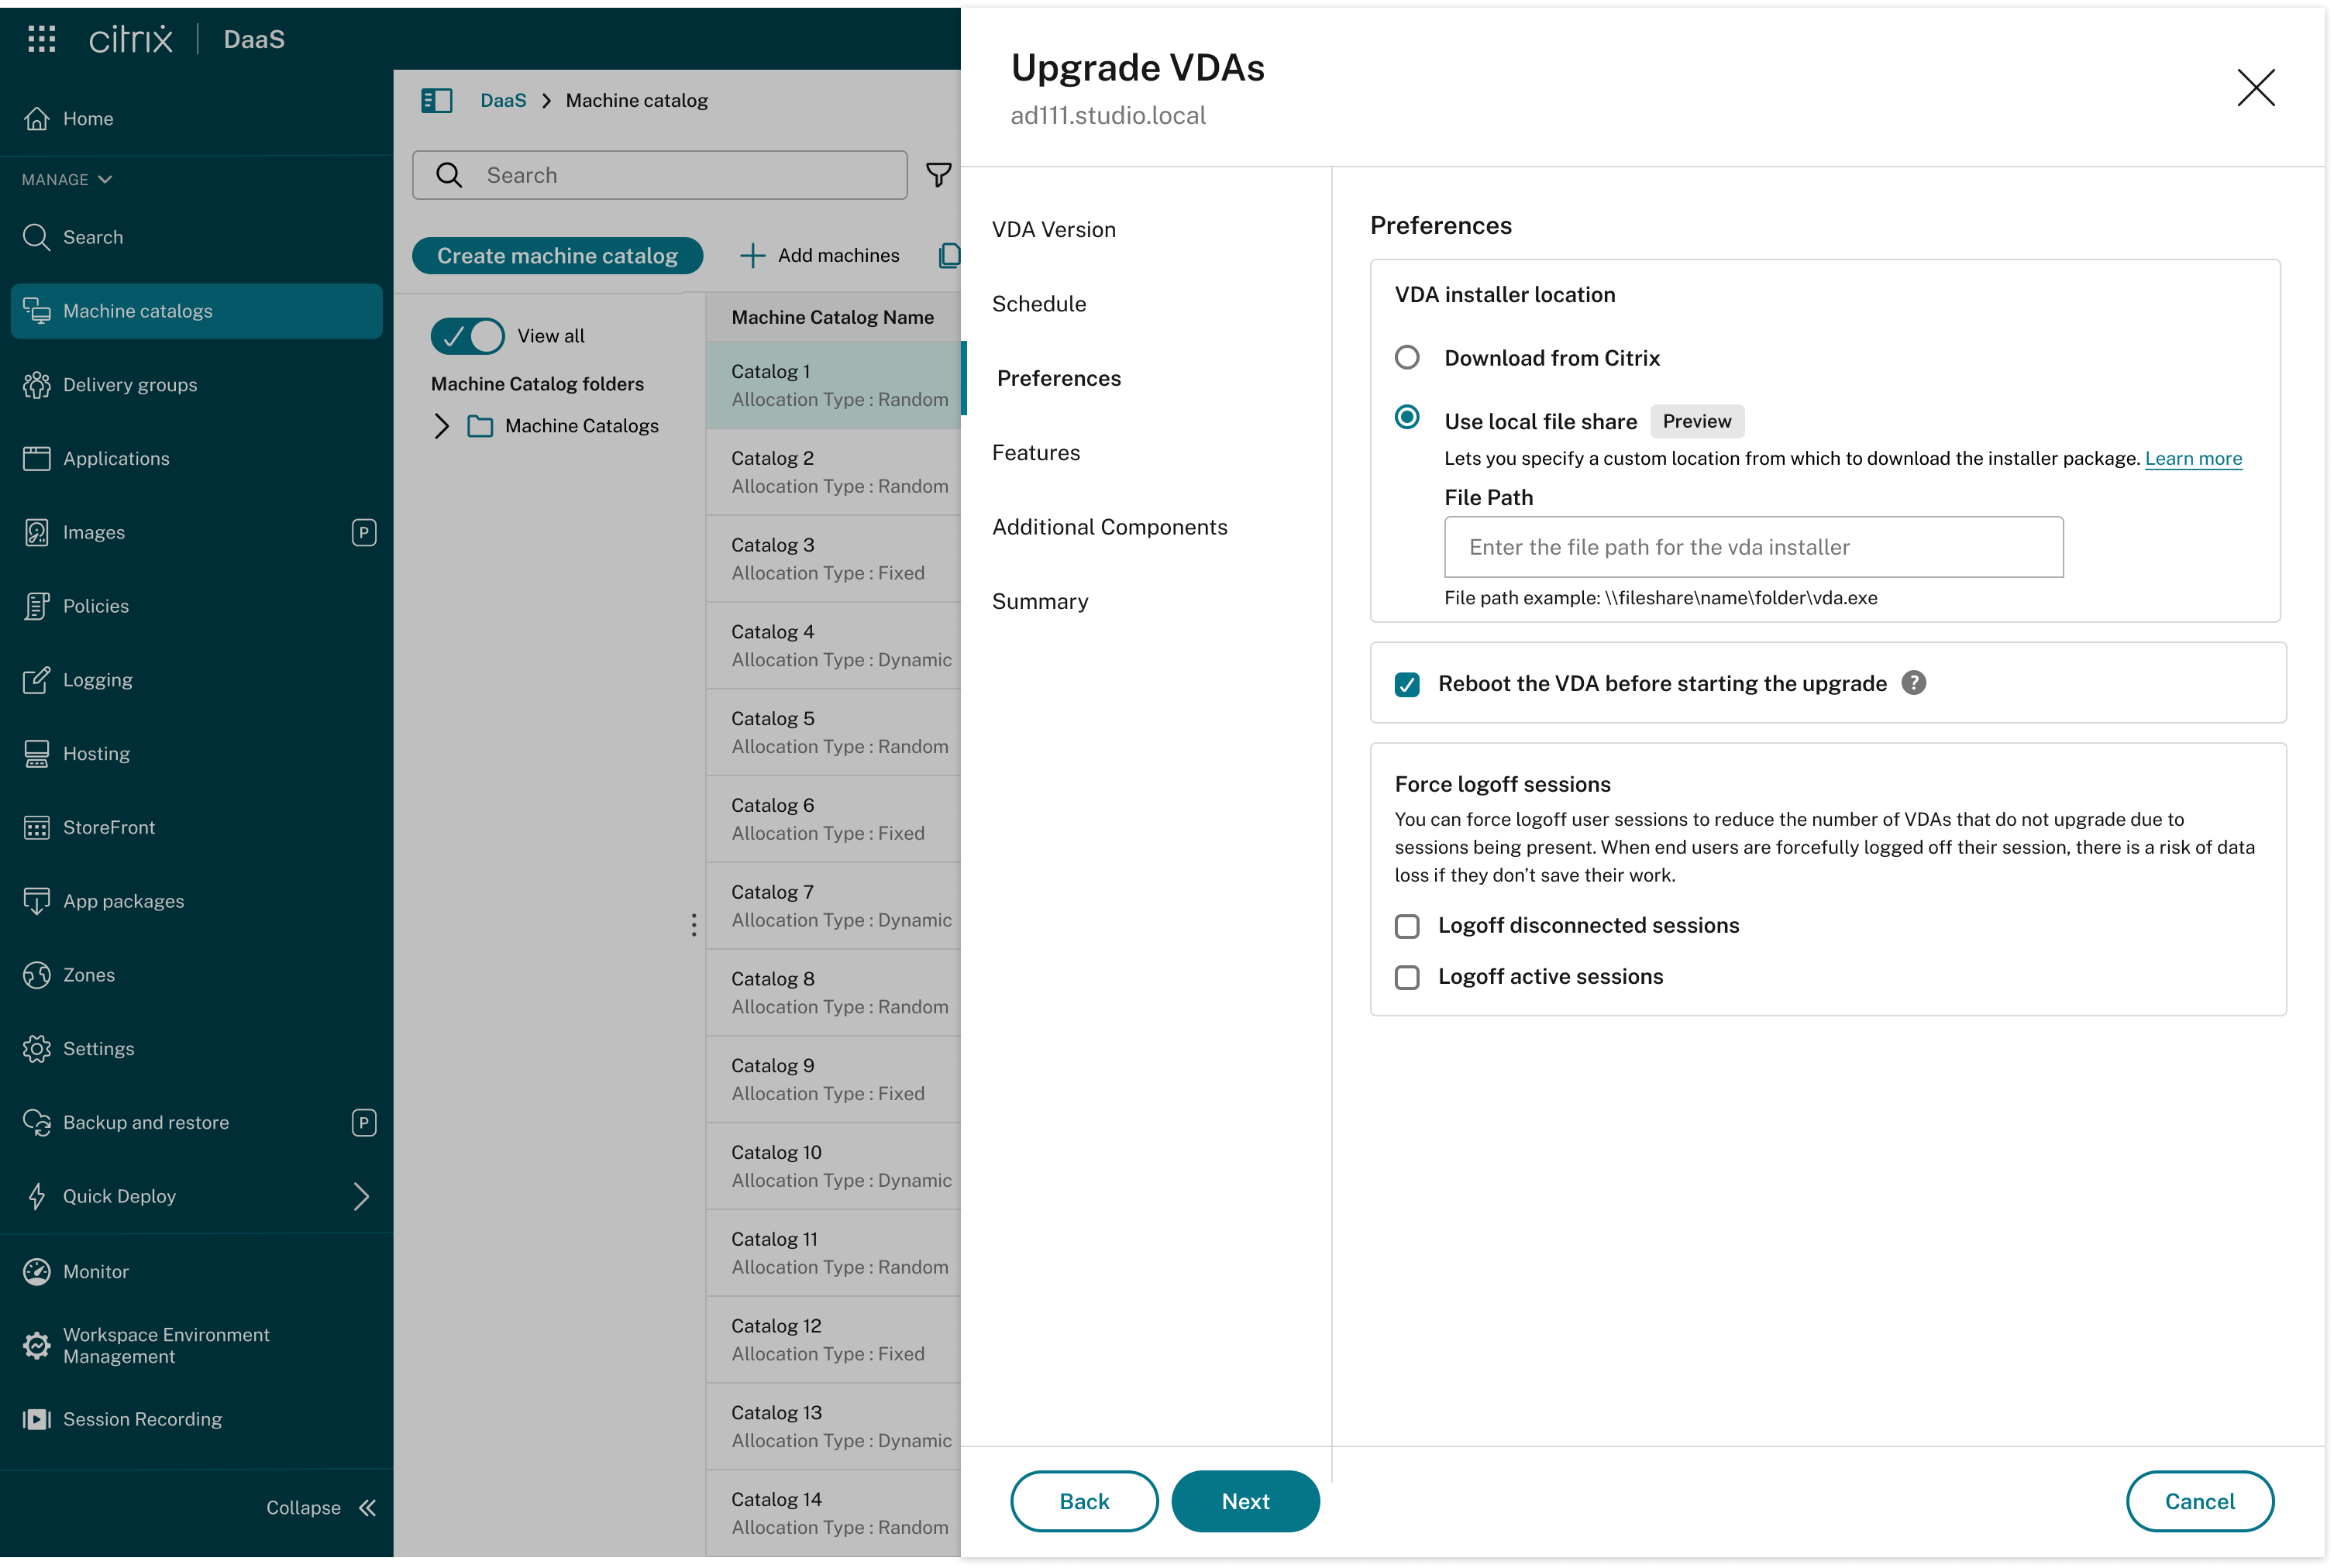This screenshot has width=2334, height=1568.
Task: Select the Catalog 2 row
Action: pos(833,472)
